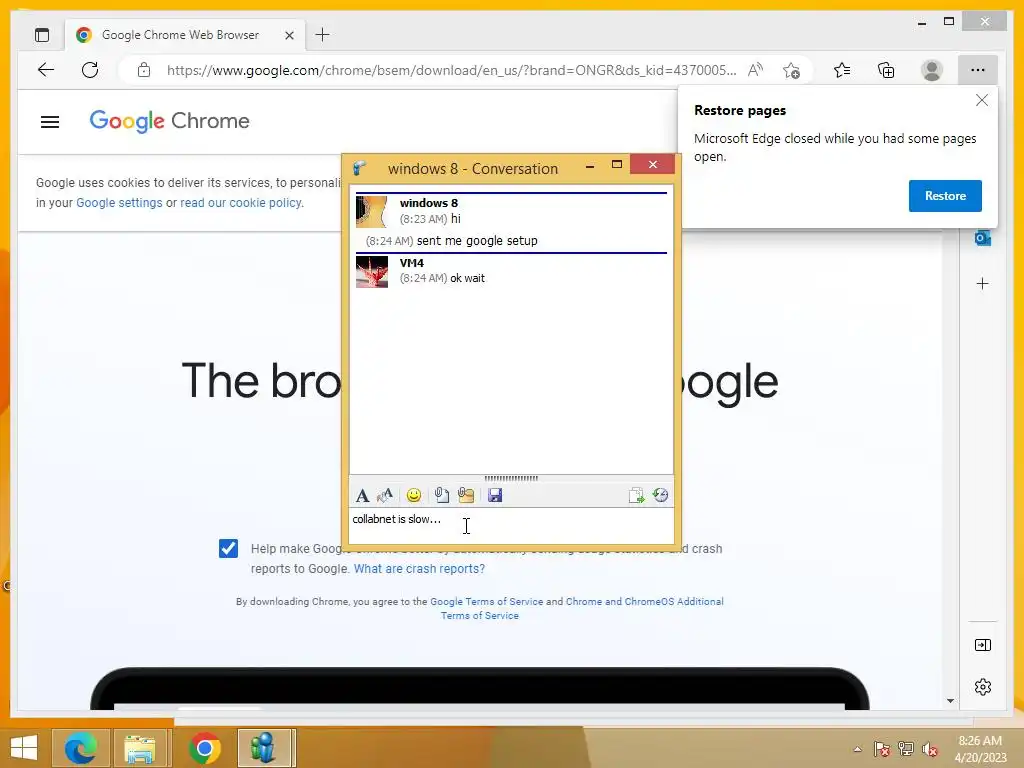Screen dimensions: 1024x768
Task: Open the smiley emoticon picker
Action: [413, 496]
